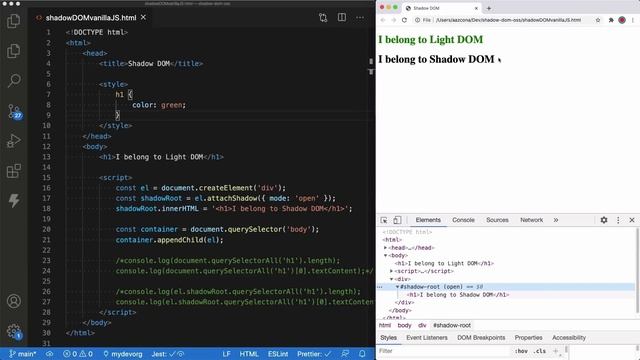Toggle the :hov element state panel
The image size is (640, 360).
click(521, 351)
